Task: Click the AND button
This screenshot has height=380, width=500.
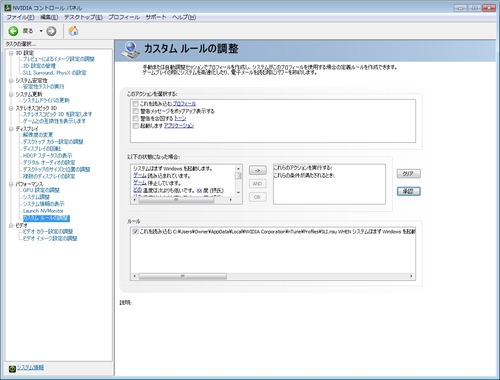Action: coord(257,184)
